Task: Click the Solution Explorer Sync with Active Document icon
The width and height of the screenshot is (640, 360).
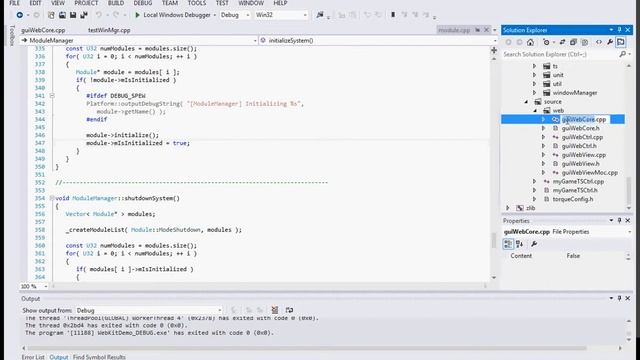Action: [562, 42]
